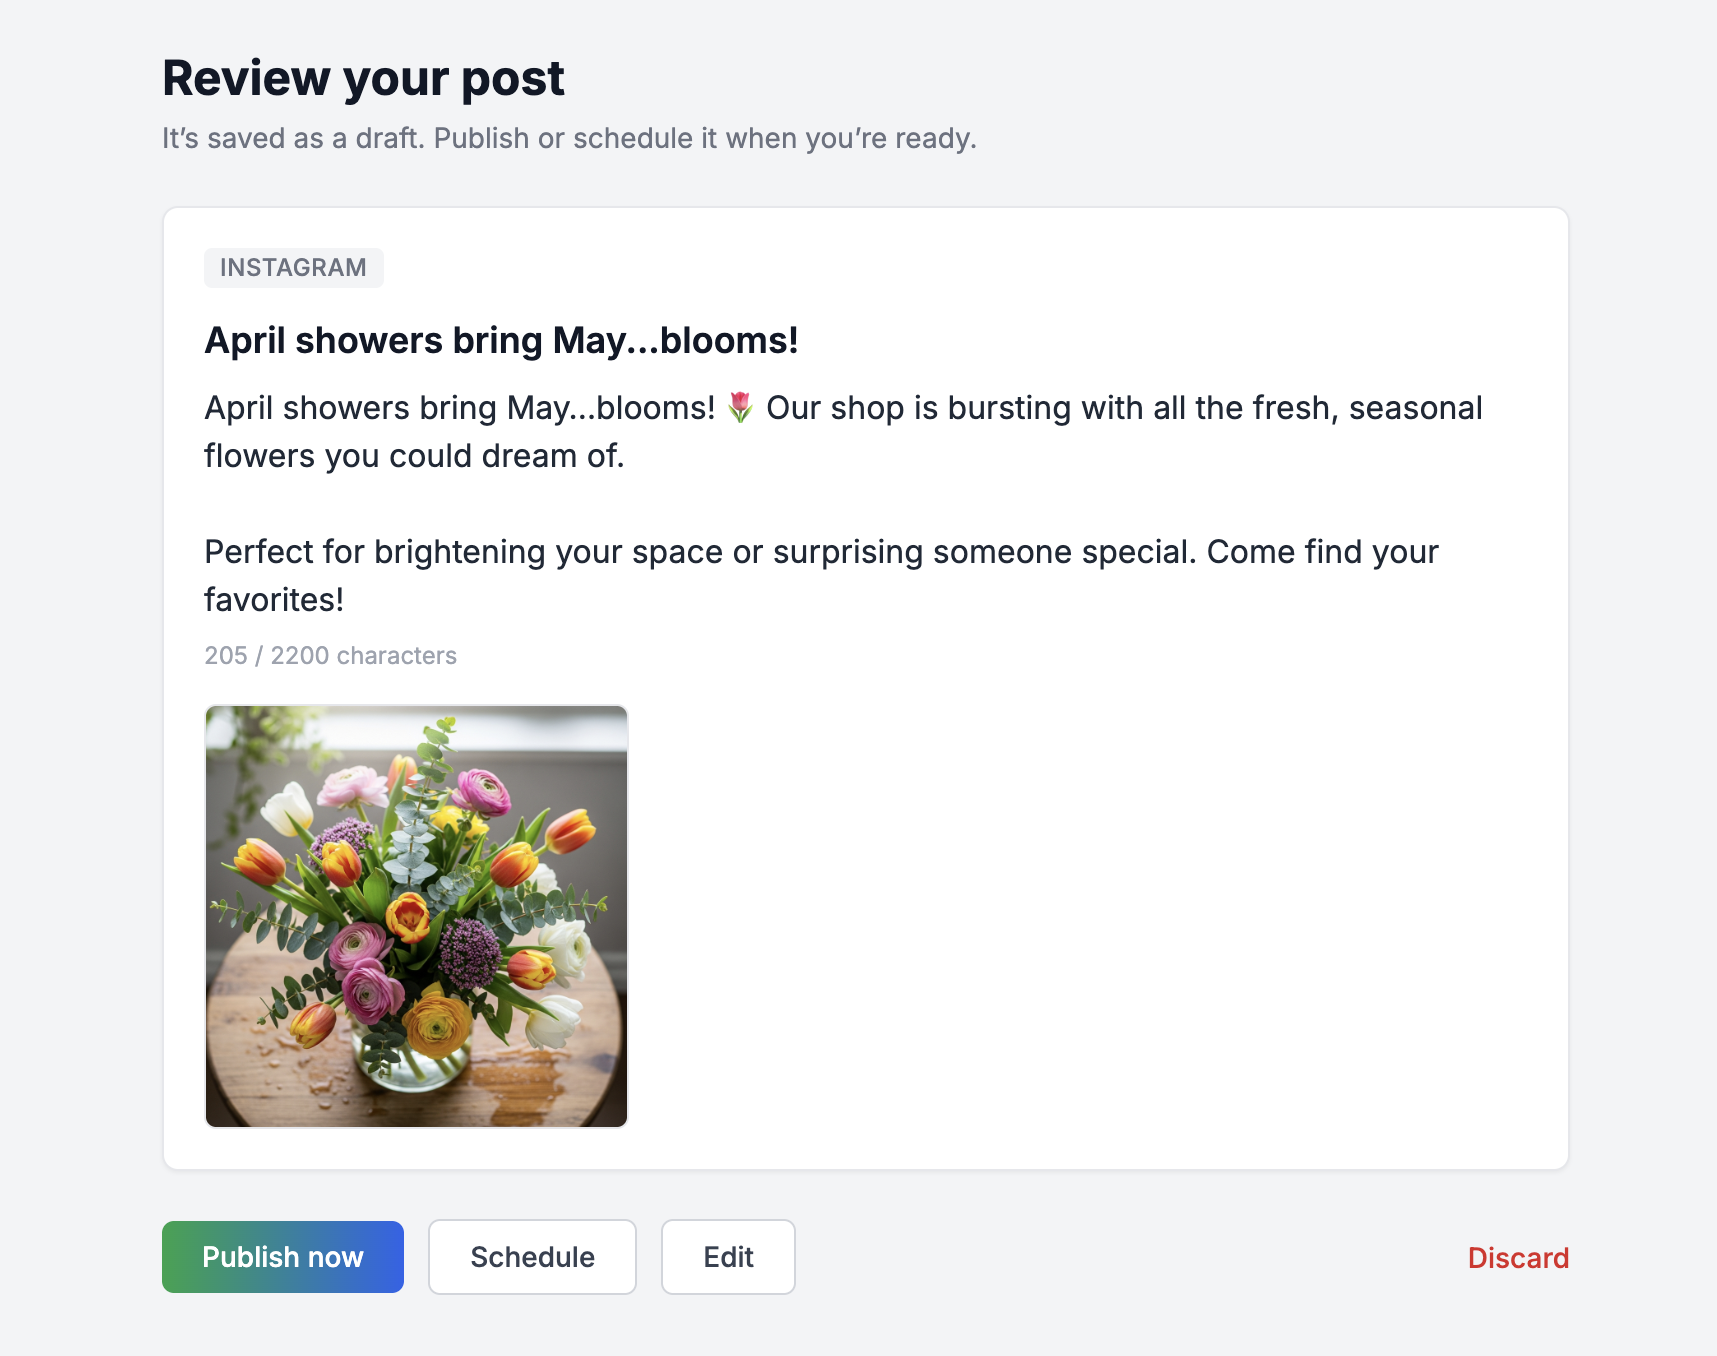The height and width of the screenshot is (1356, 1717).
Task: Click the 205 / 2200 characters counter
Action: click(330, 655)
